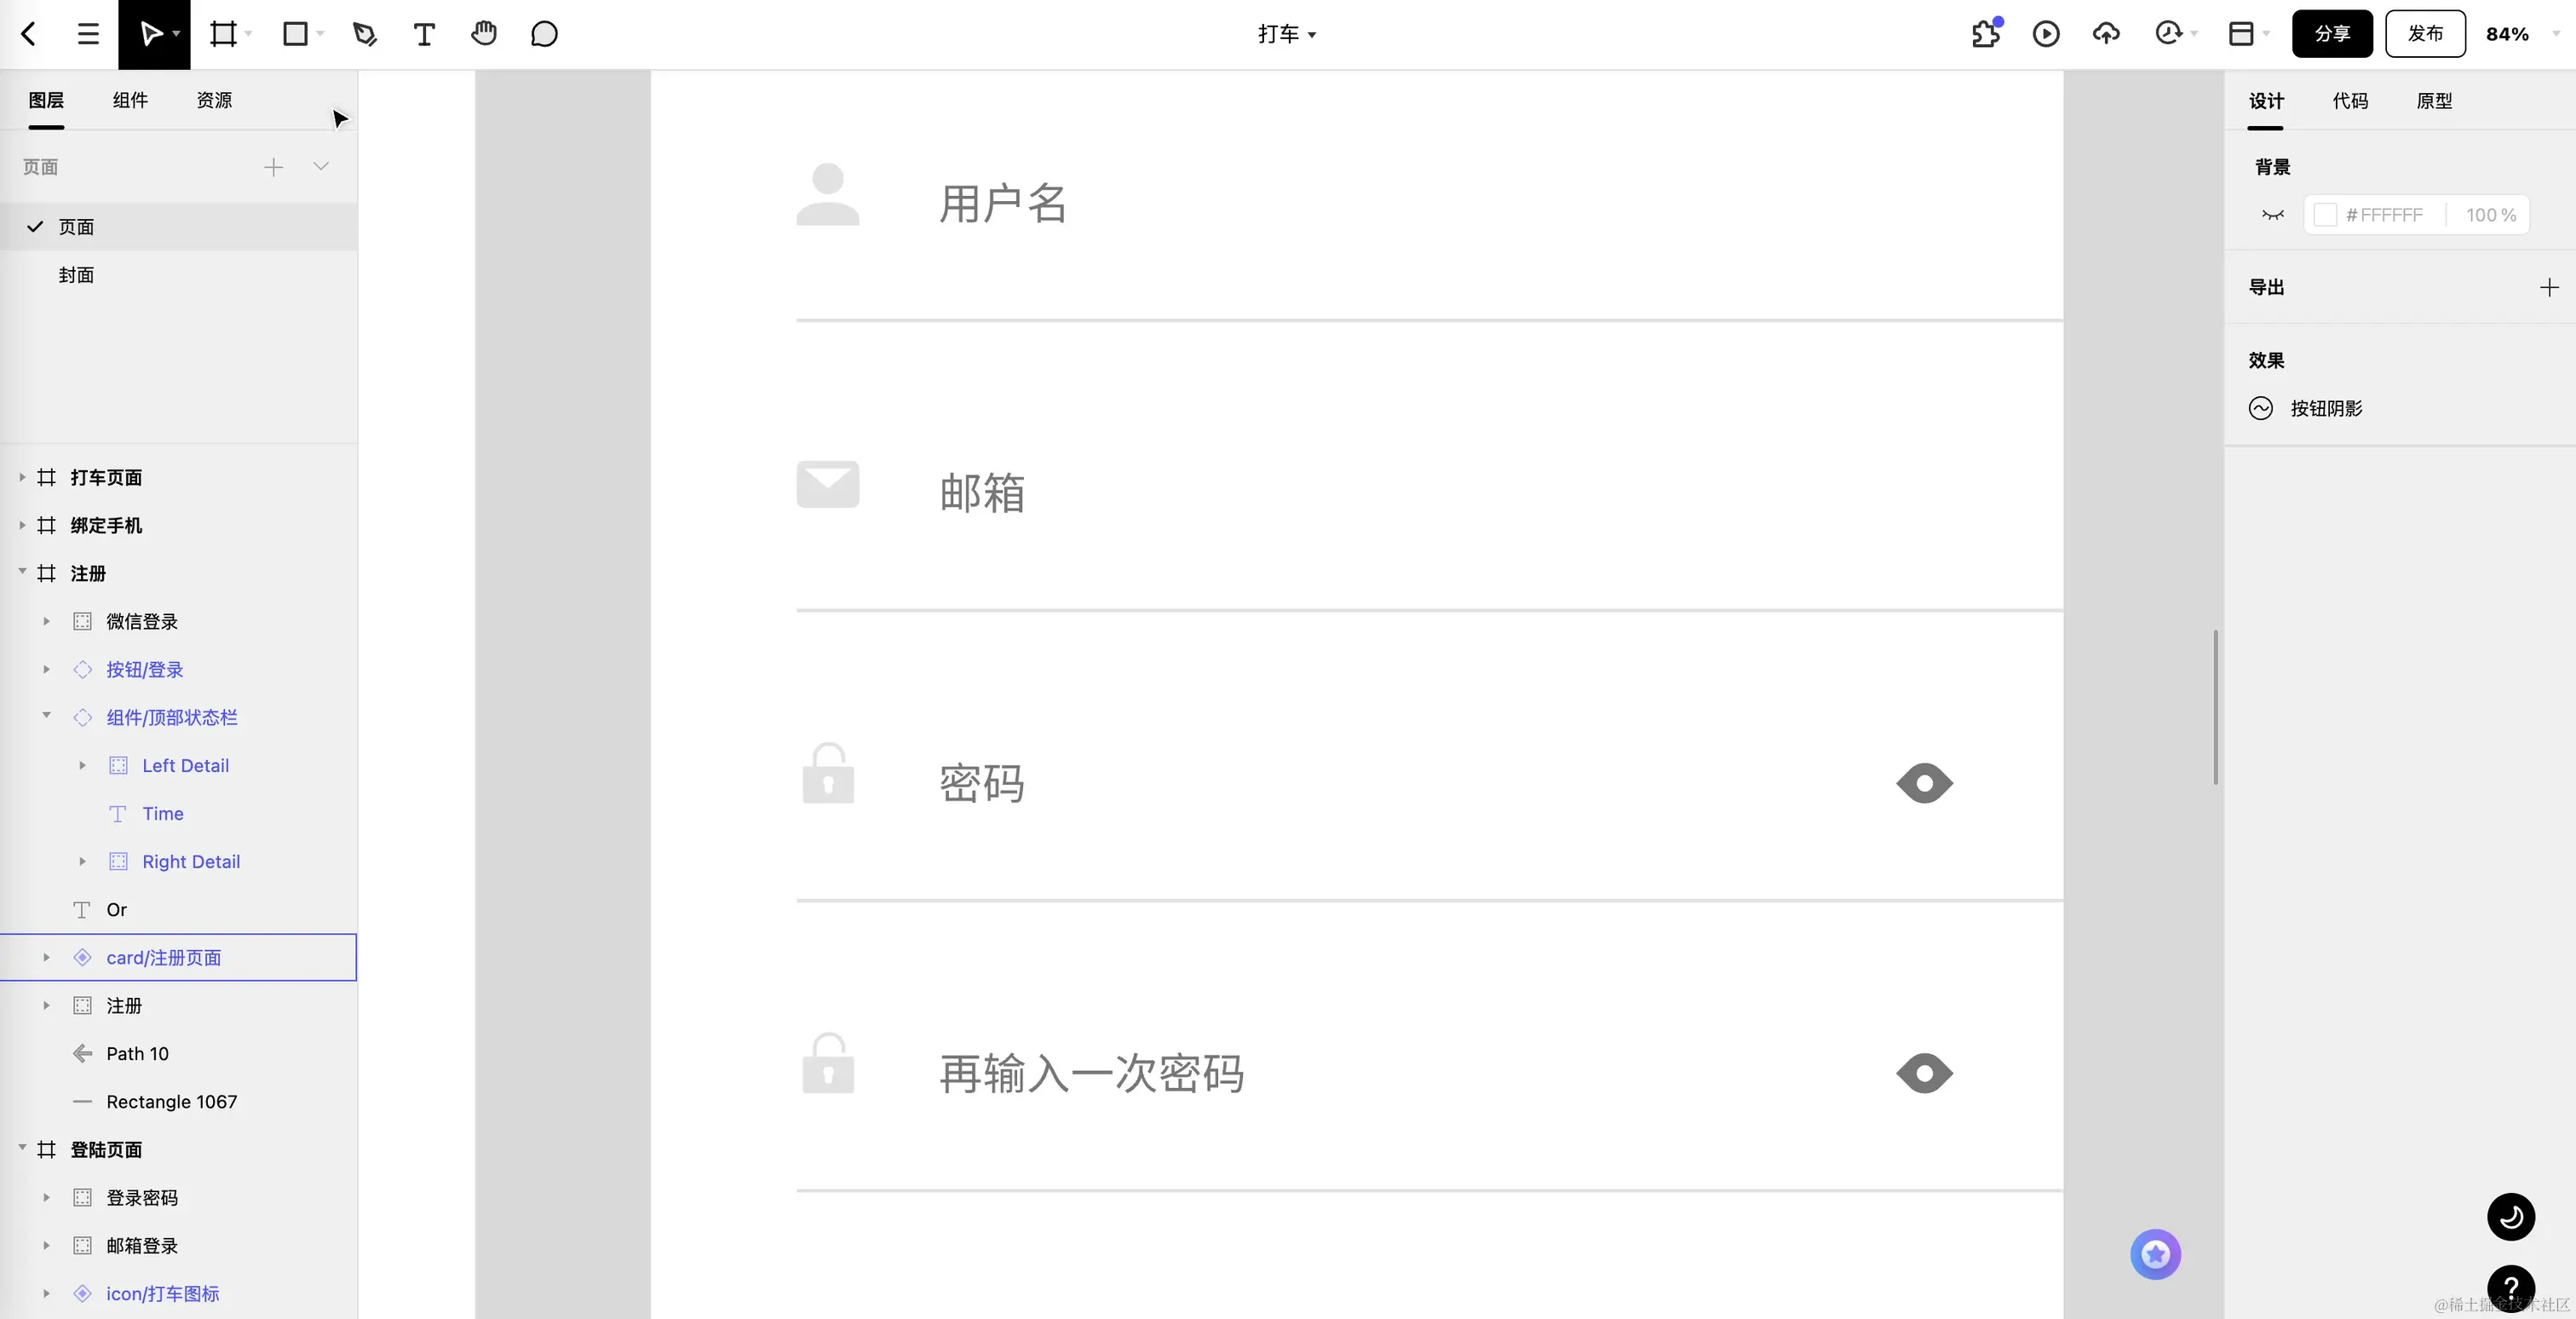Toggle password visibility eye in 密码 field
Image resolution: width=2576 pixels, height=1319 pixels.
[x=1924, y=783]
